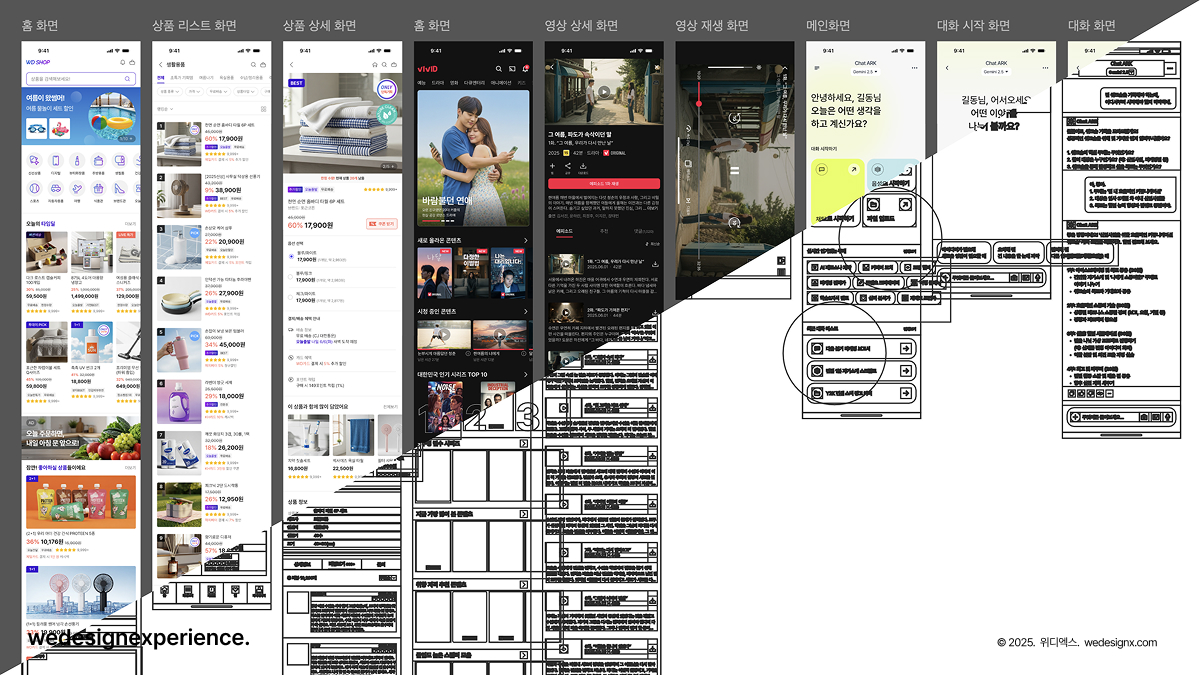Switch to the 추천 tab on video detail
The height and width of the screenshot is (675, 1200).
(604, 231)
